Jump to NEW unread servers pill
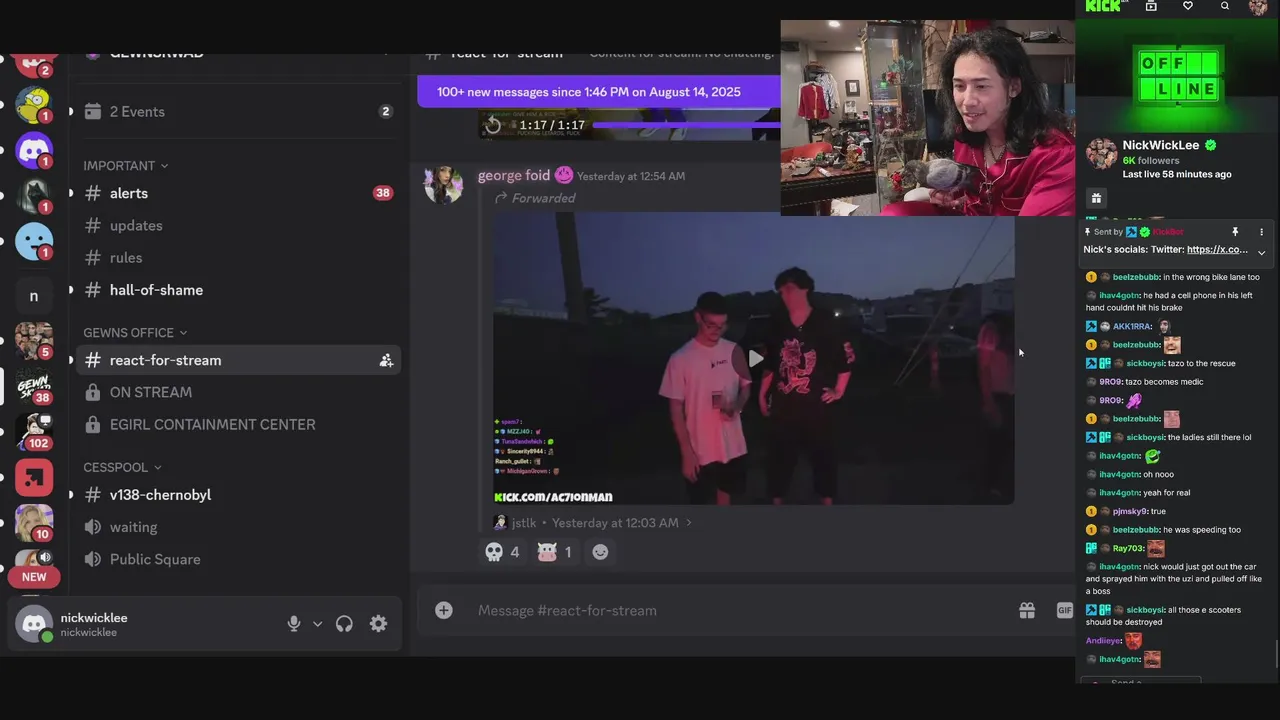The image size is (1280, 720). click(x=34, y=577)
